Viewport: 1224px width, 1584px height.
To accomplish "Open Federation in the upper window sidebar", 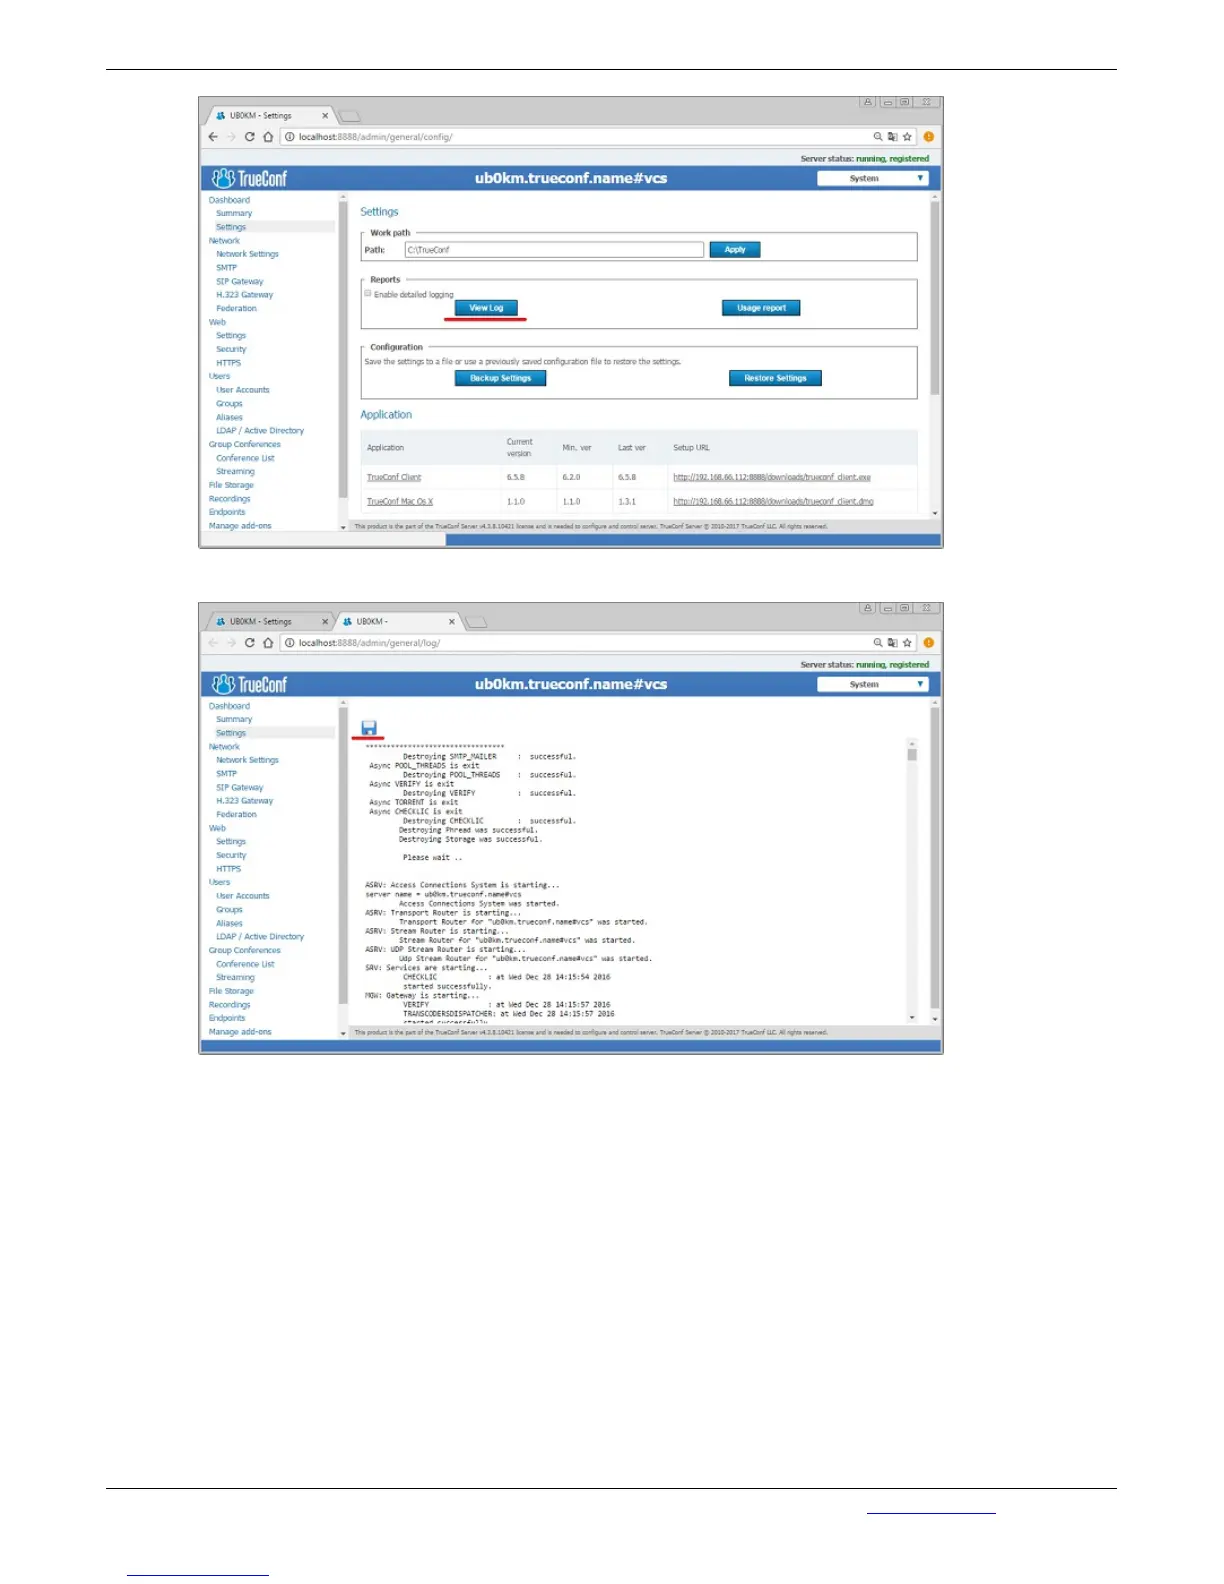I will [x=236, y=308].
